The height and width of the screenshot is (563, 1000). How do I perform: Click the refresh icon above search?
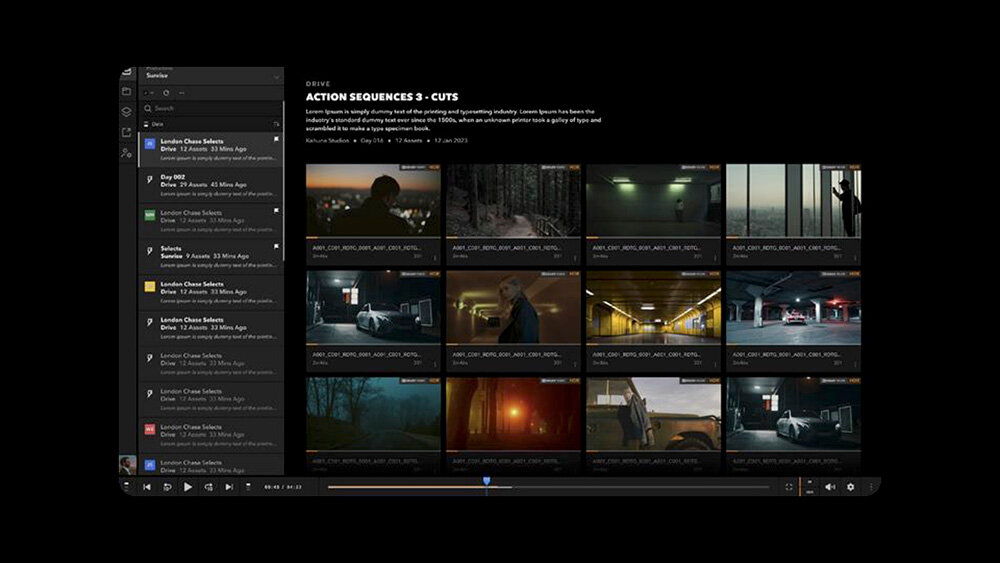click(166, 92)
